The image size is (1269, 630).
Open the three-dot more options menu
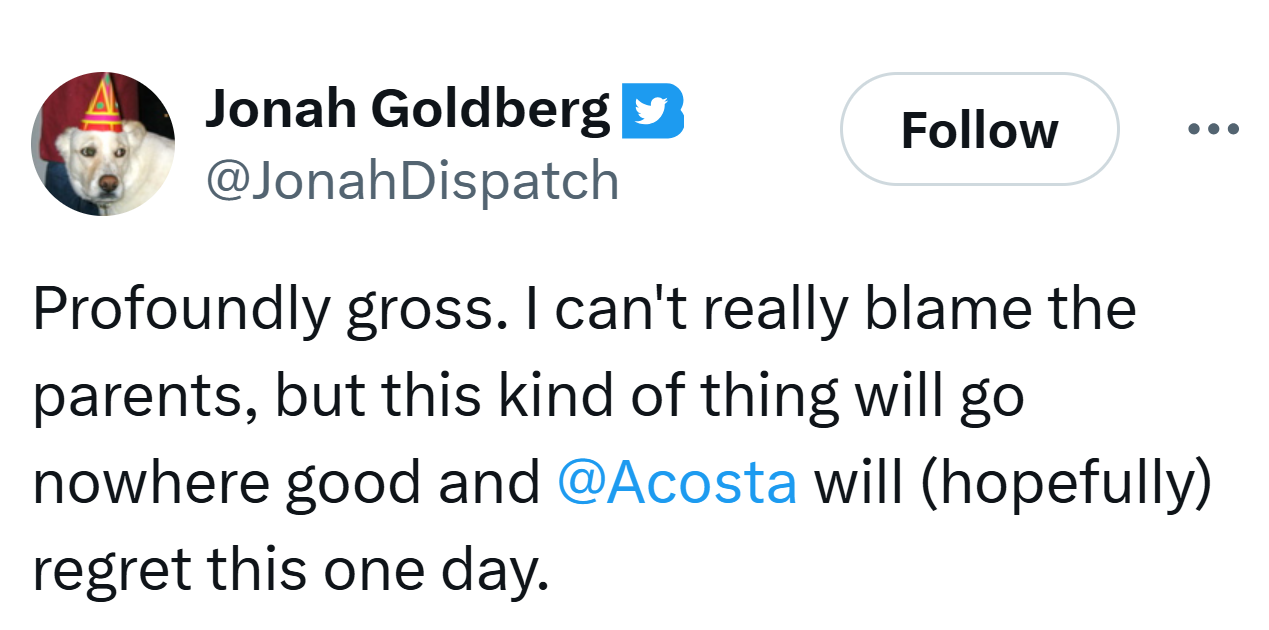pos(1214,130)
